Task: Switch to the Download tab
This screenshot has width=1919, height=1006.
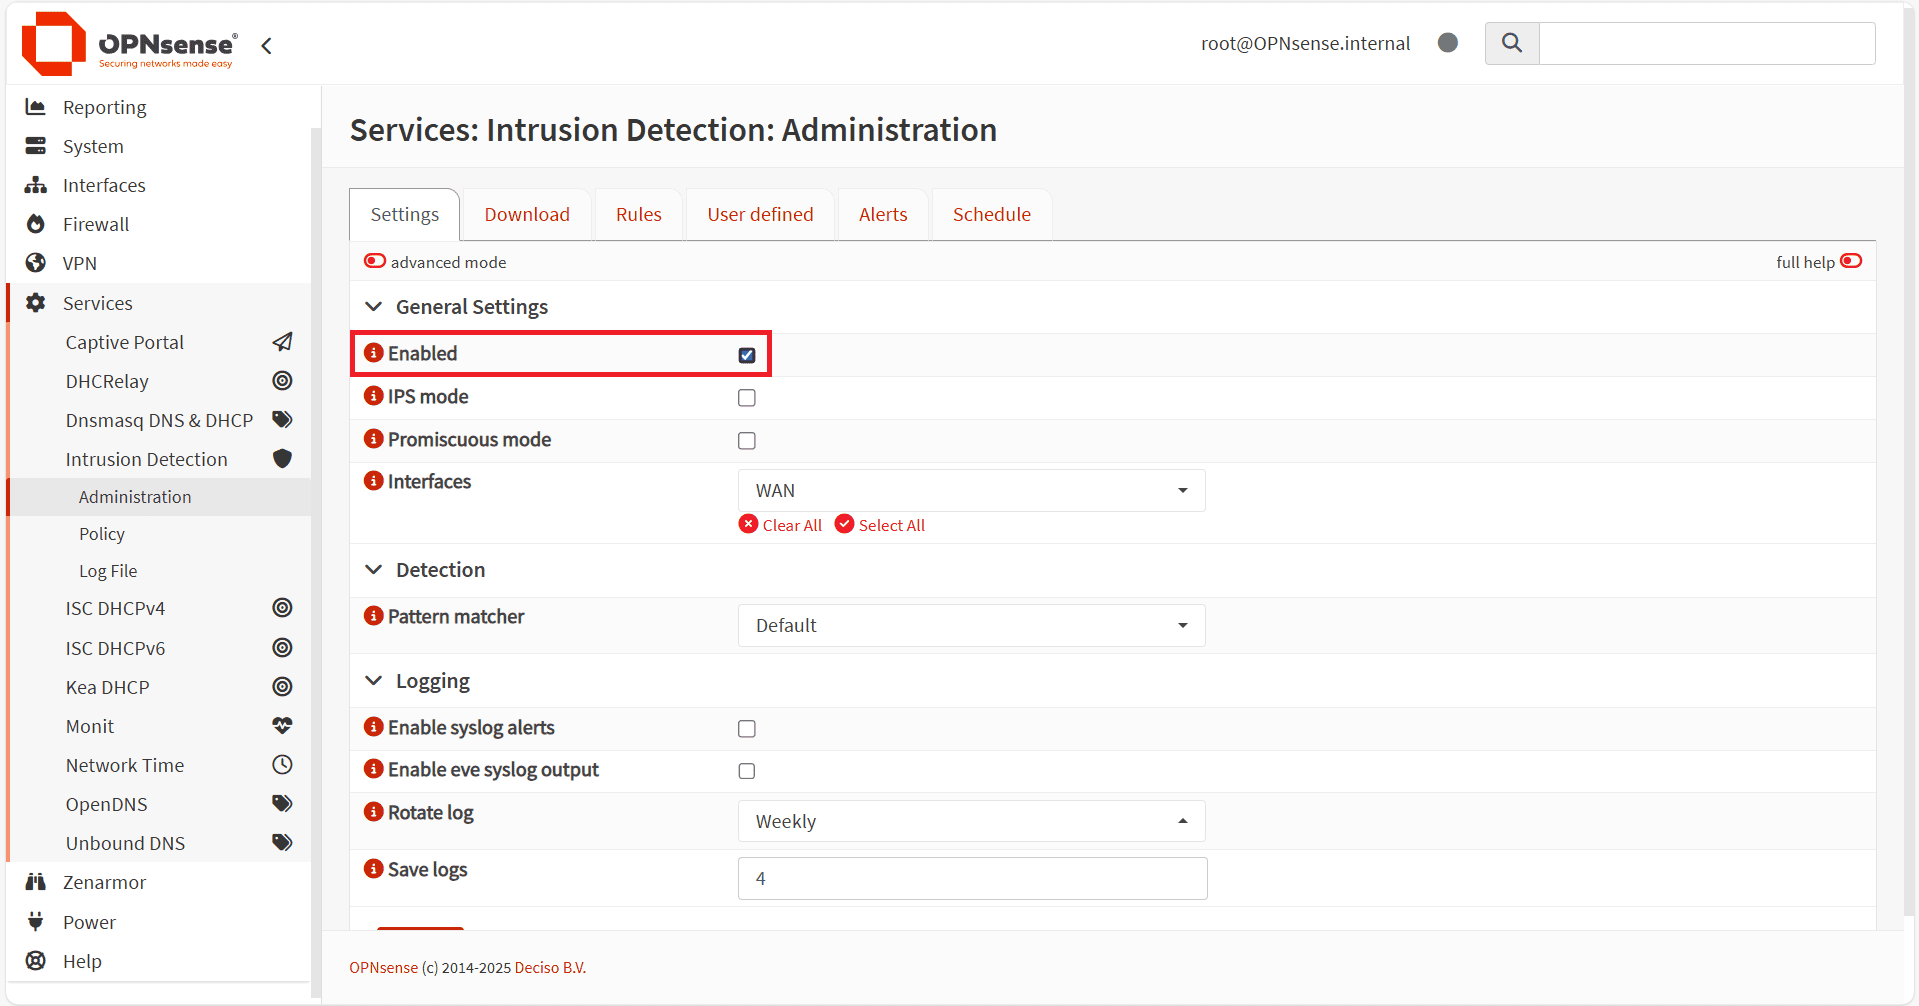Action: pos(527,214)
